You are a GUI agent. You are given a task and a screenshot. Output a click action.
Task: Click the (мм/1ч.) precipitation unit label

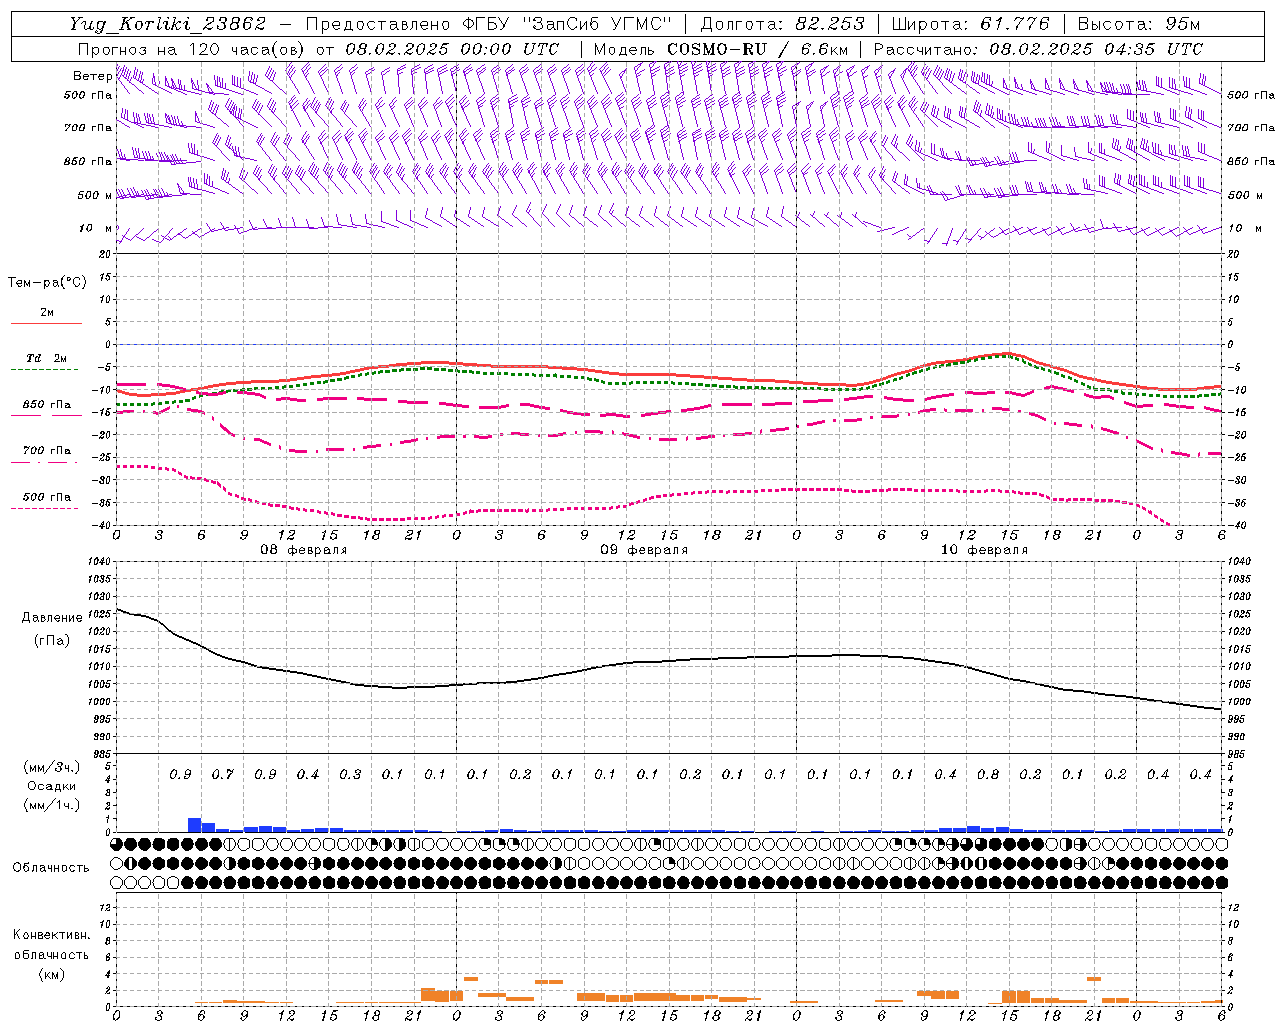[x=52, y=805]
